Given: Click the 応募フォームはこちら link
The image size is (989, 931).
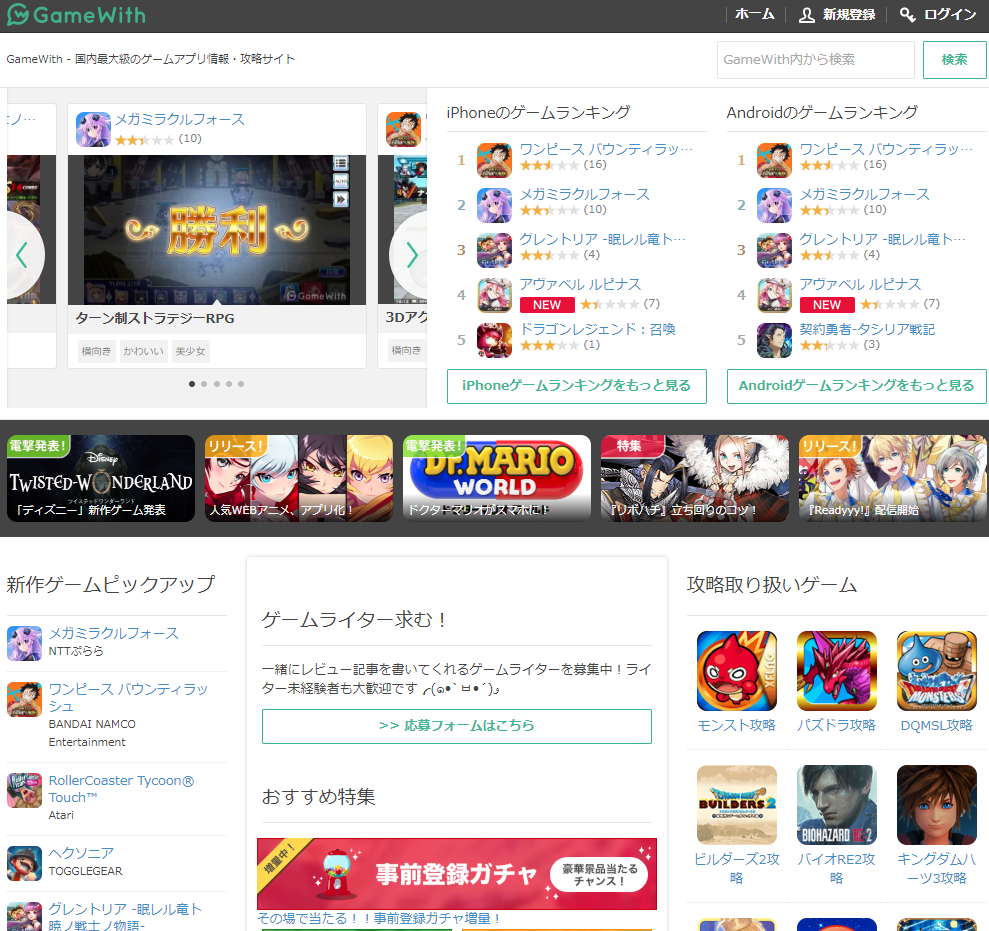Looking at the screenshot, I should 456,726.
